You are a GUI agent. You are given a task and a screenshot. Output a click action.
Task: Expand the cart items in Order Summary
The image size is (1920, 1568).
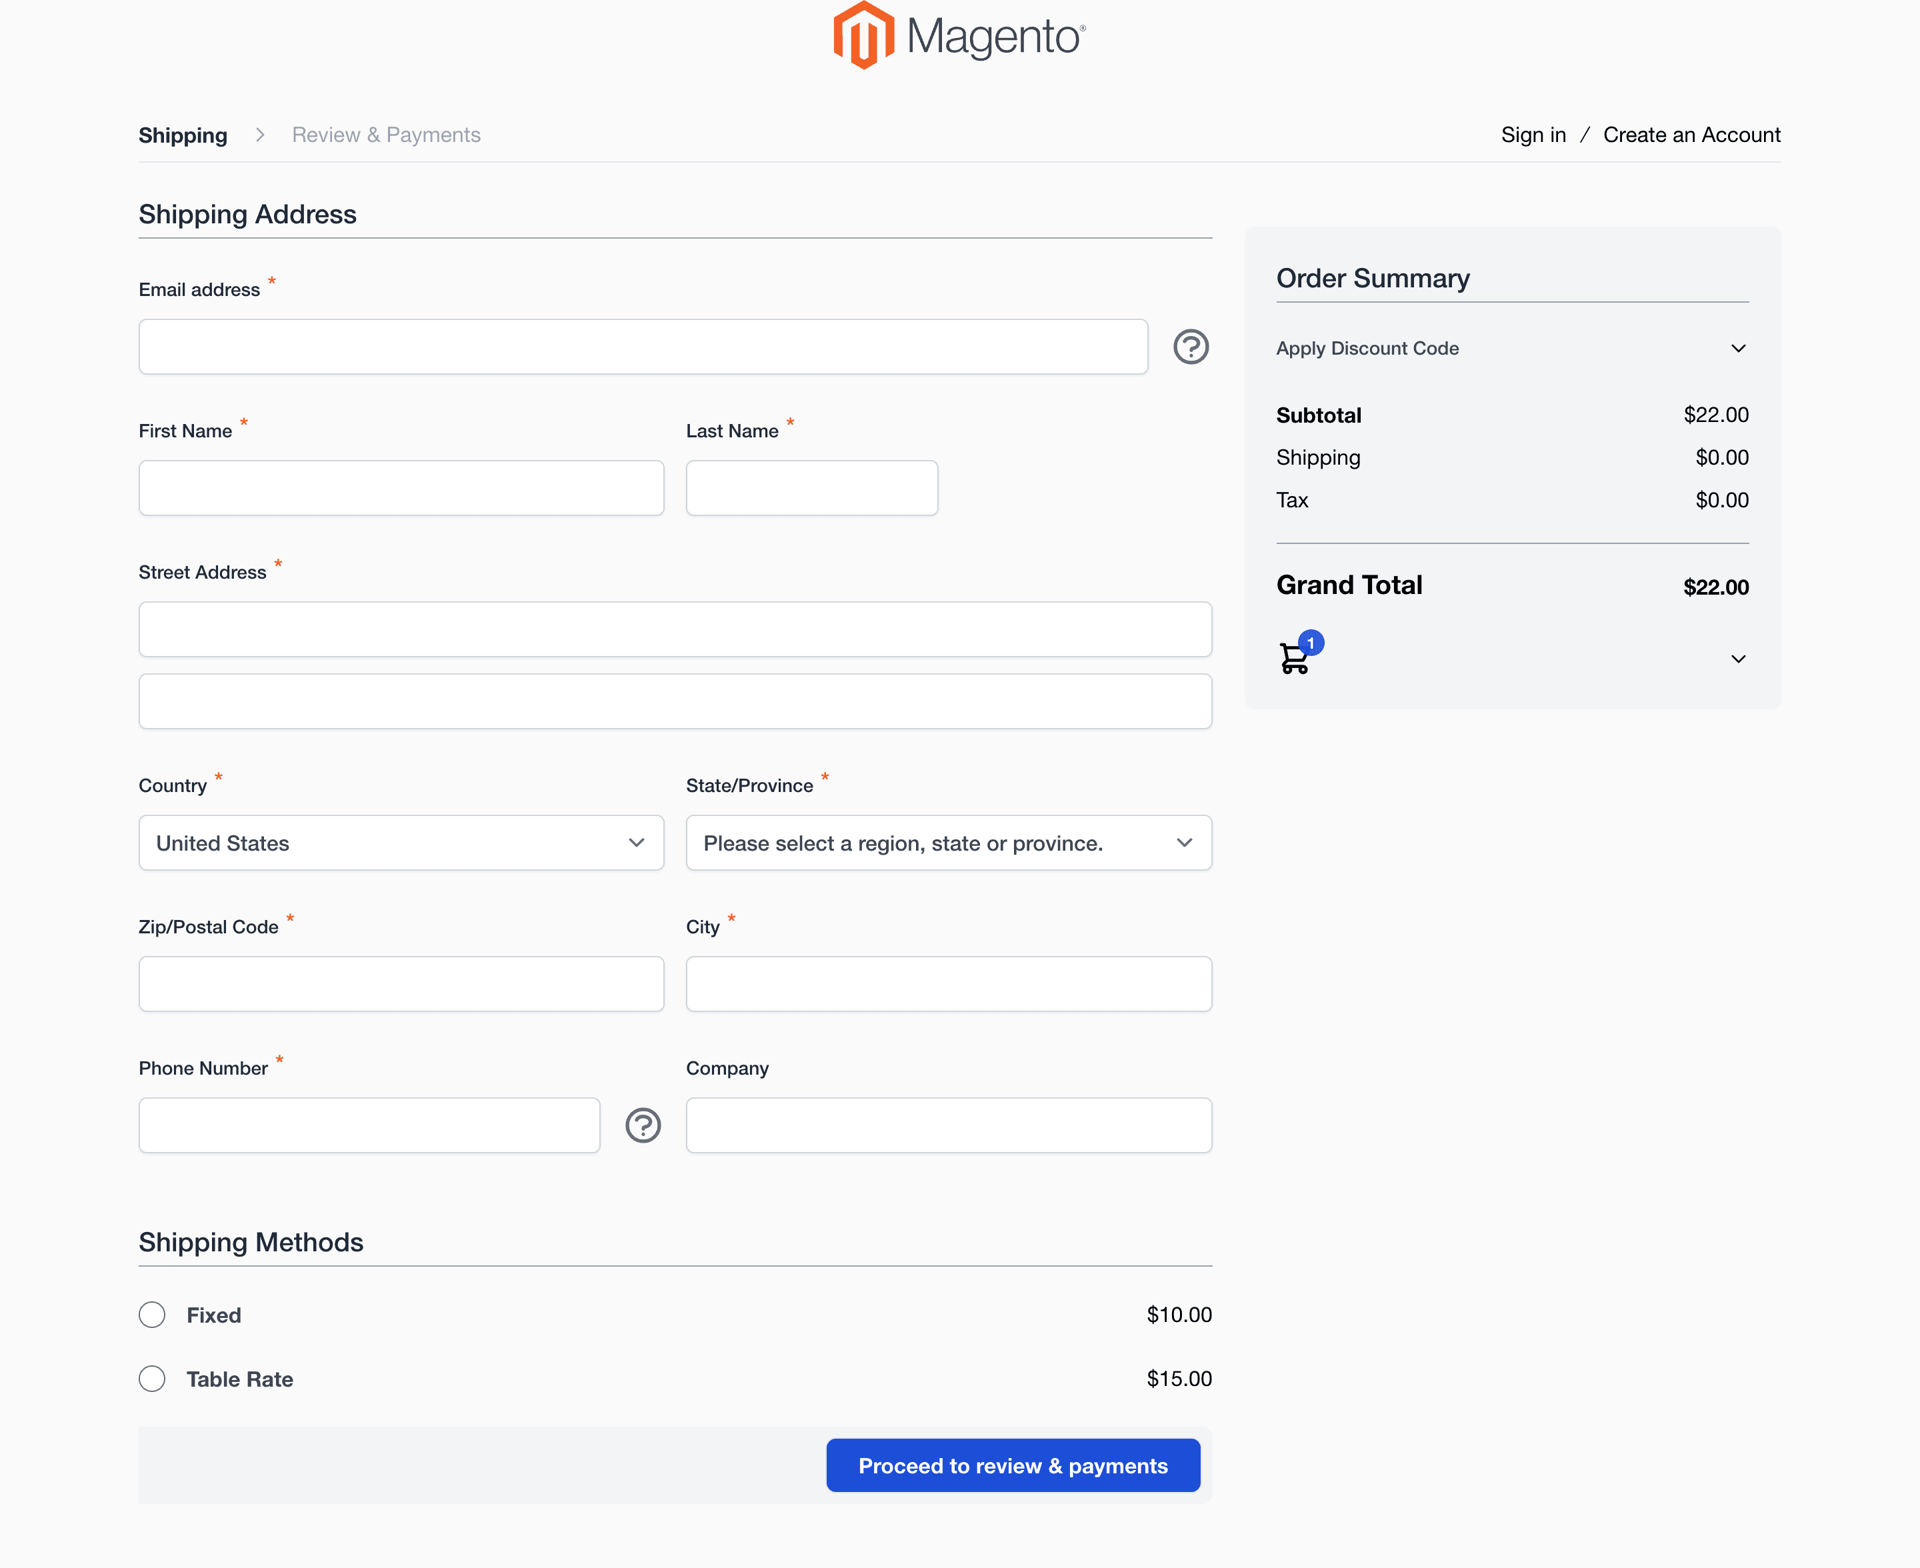point(1737,658)
